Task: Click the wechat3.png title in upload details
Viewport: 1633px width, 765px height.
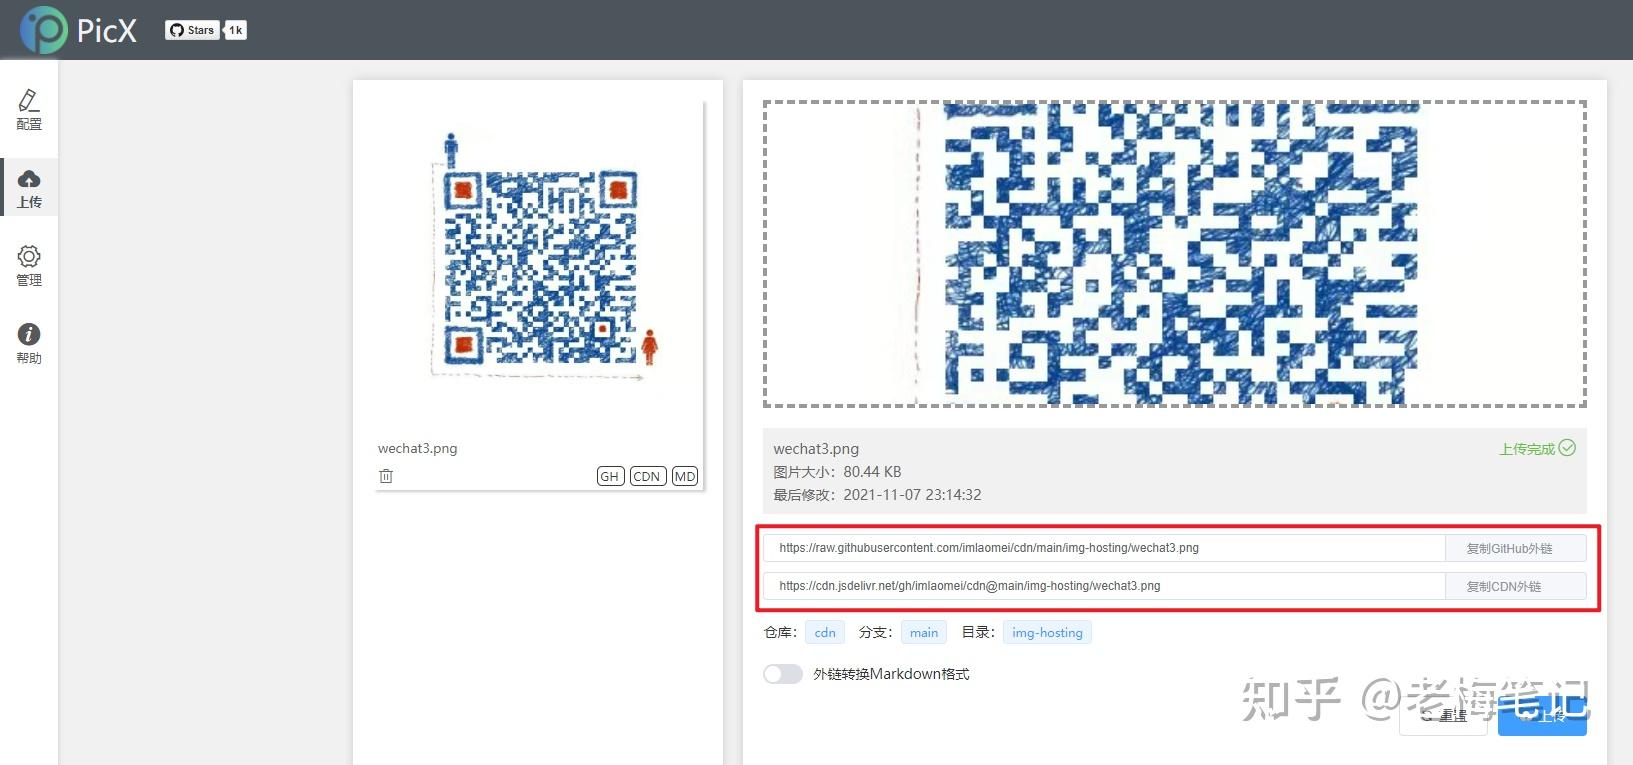Action: 816,449
